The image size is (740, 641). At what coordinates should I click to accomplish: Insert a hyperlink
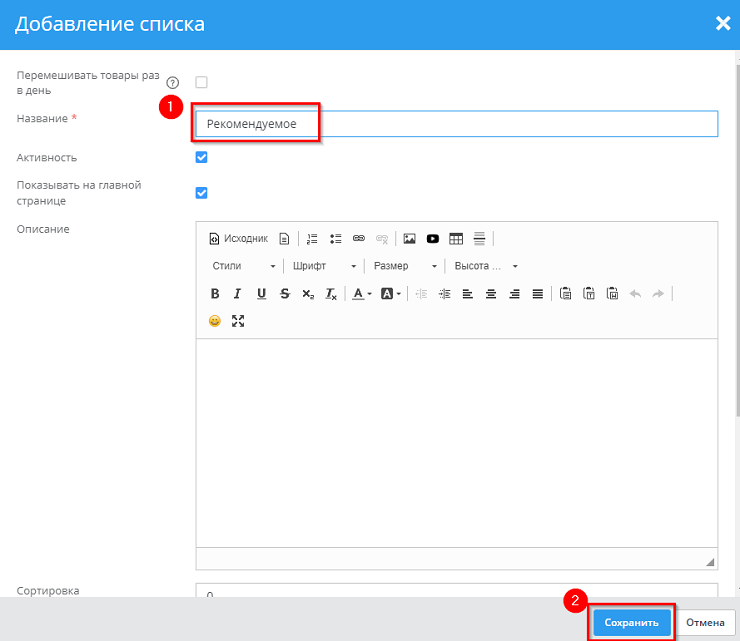click(x=359, y=239)
